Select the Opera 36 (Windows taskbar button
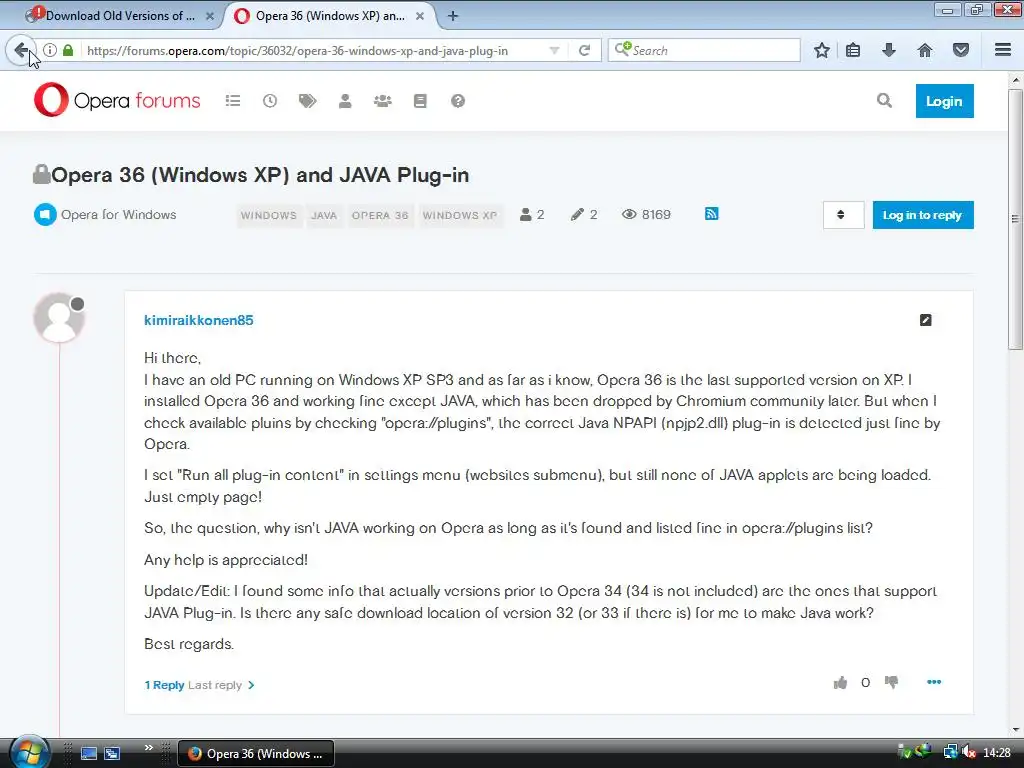This screenshot has height=768, width=1024. [x=256, y=753]
